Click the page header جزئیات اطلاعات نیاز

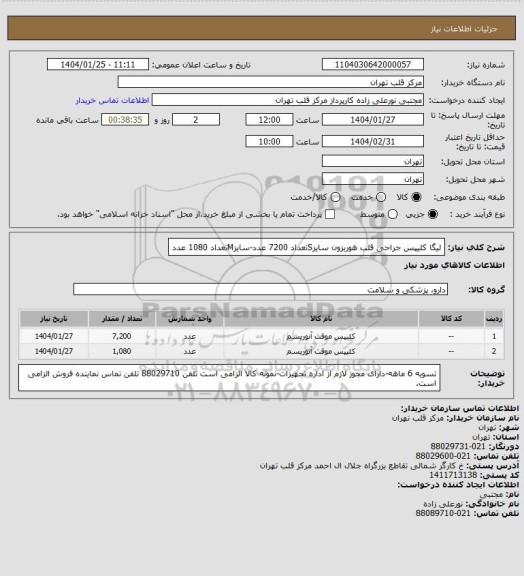click(x=464, y=29)
